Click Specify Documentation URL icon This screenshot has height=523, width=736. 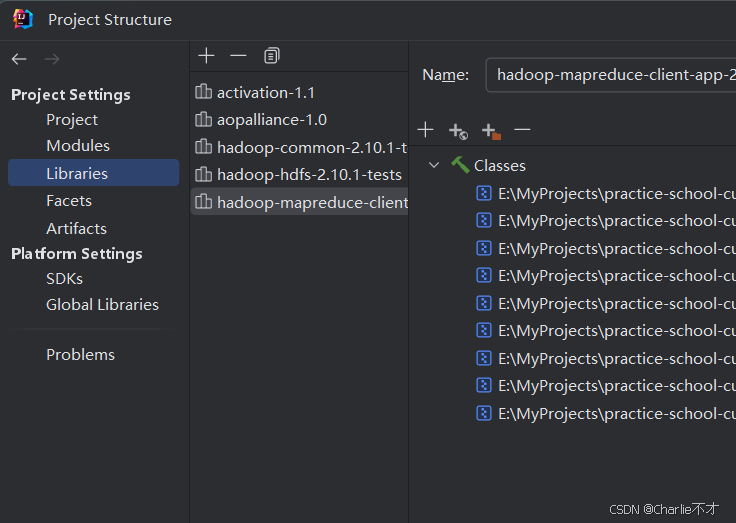(x=458, y=130)
